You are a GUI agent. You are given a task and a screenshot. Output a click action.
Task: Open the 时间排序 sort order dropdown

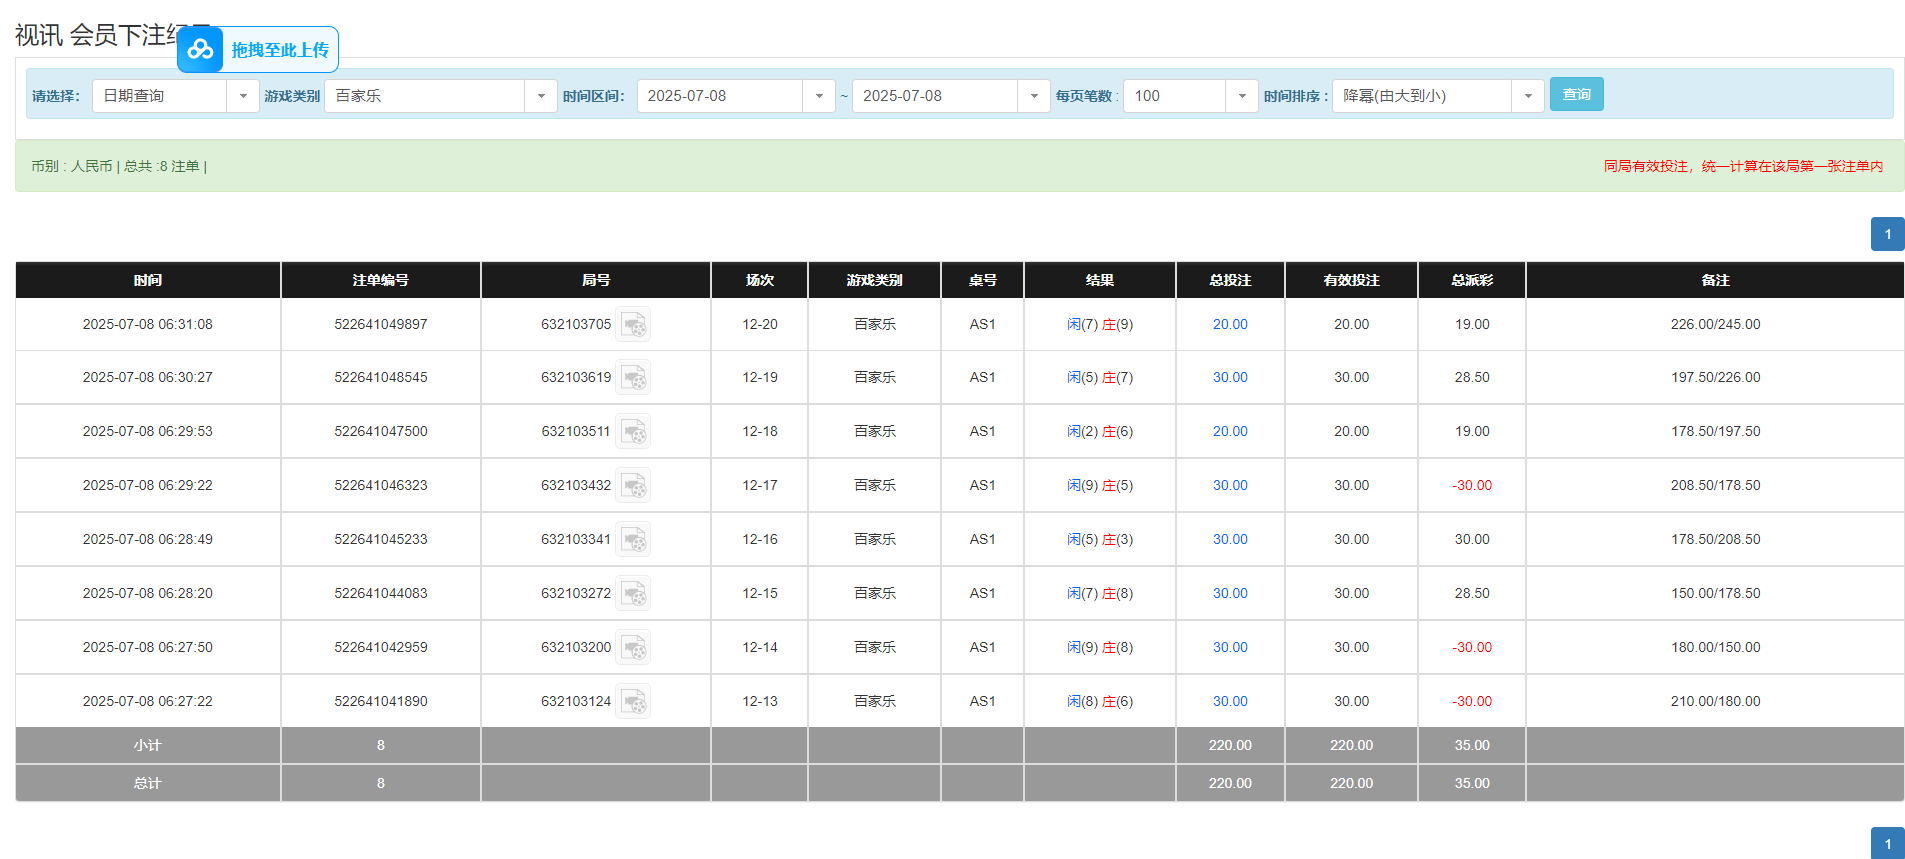pos(1528,96)
